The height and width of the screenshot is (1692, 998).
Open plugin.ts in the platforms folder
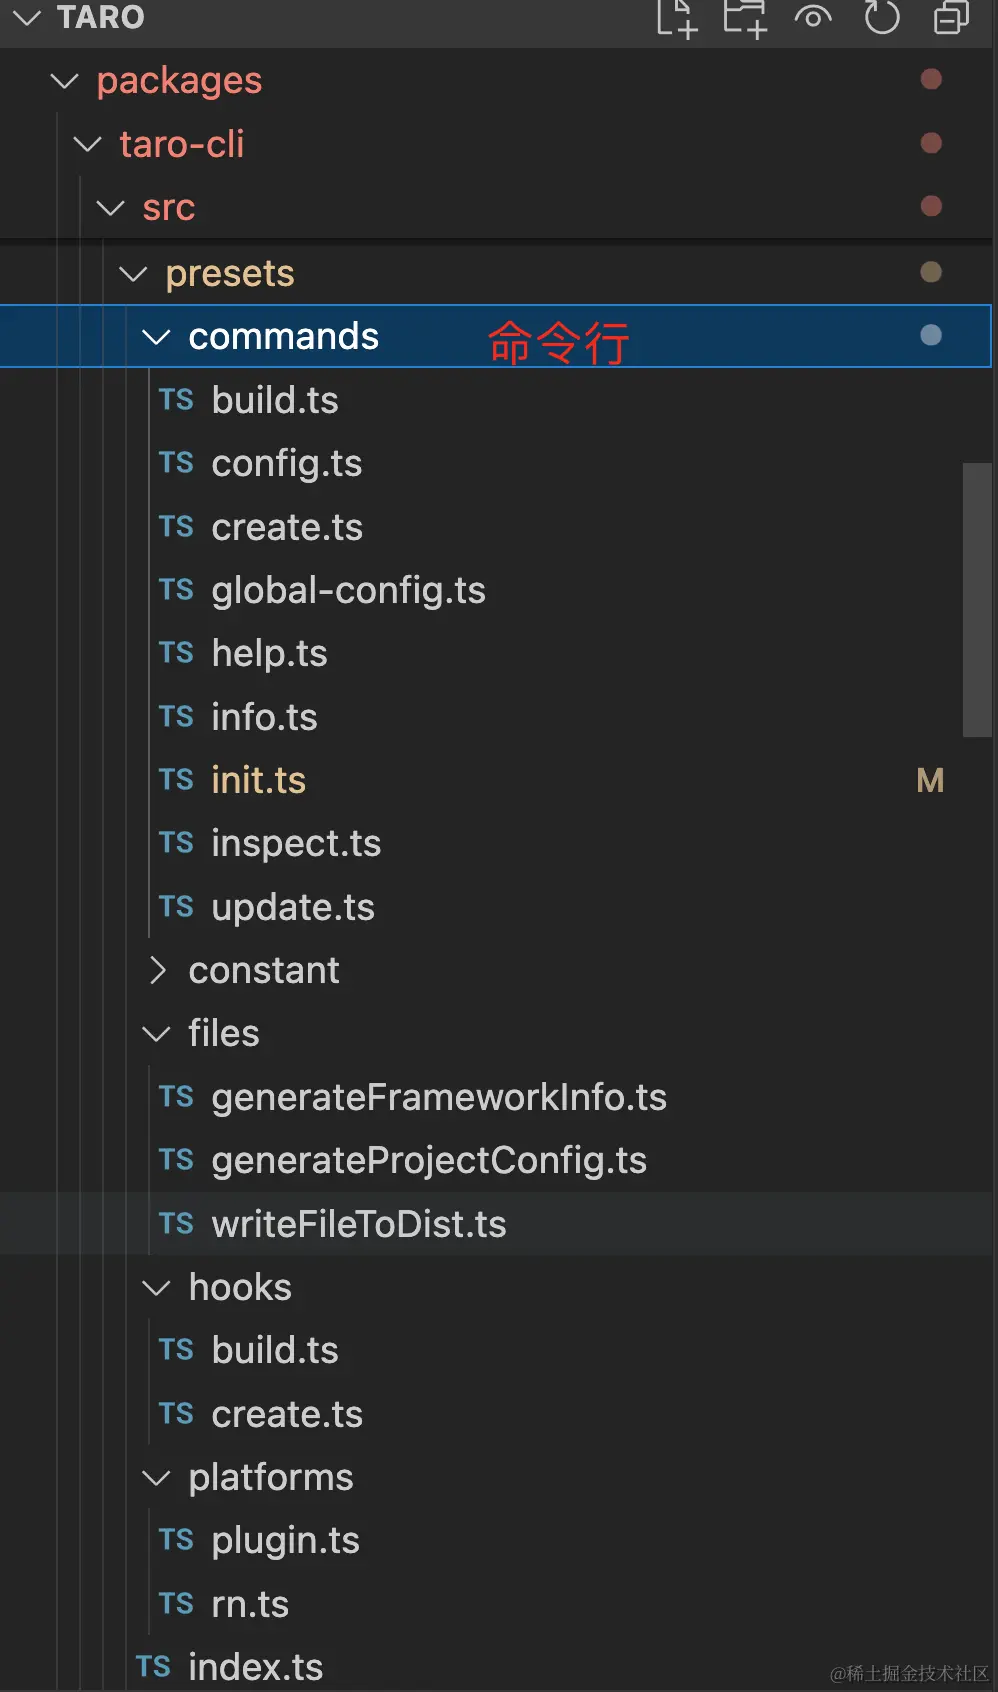coord(285,1542)
